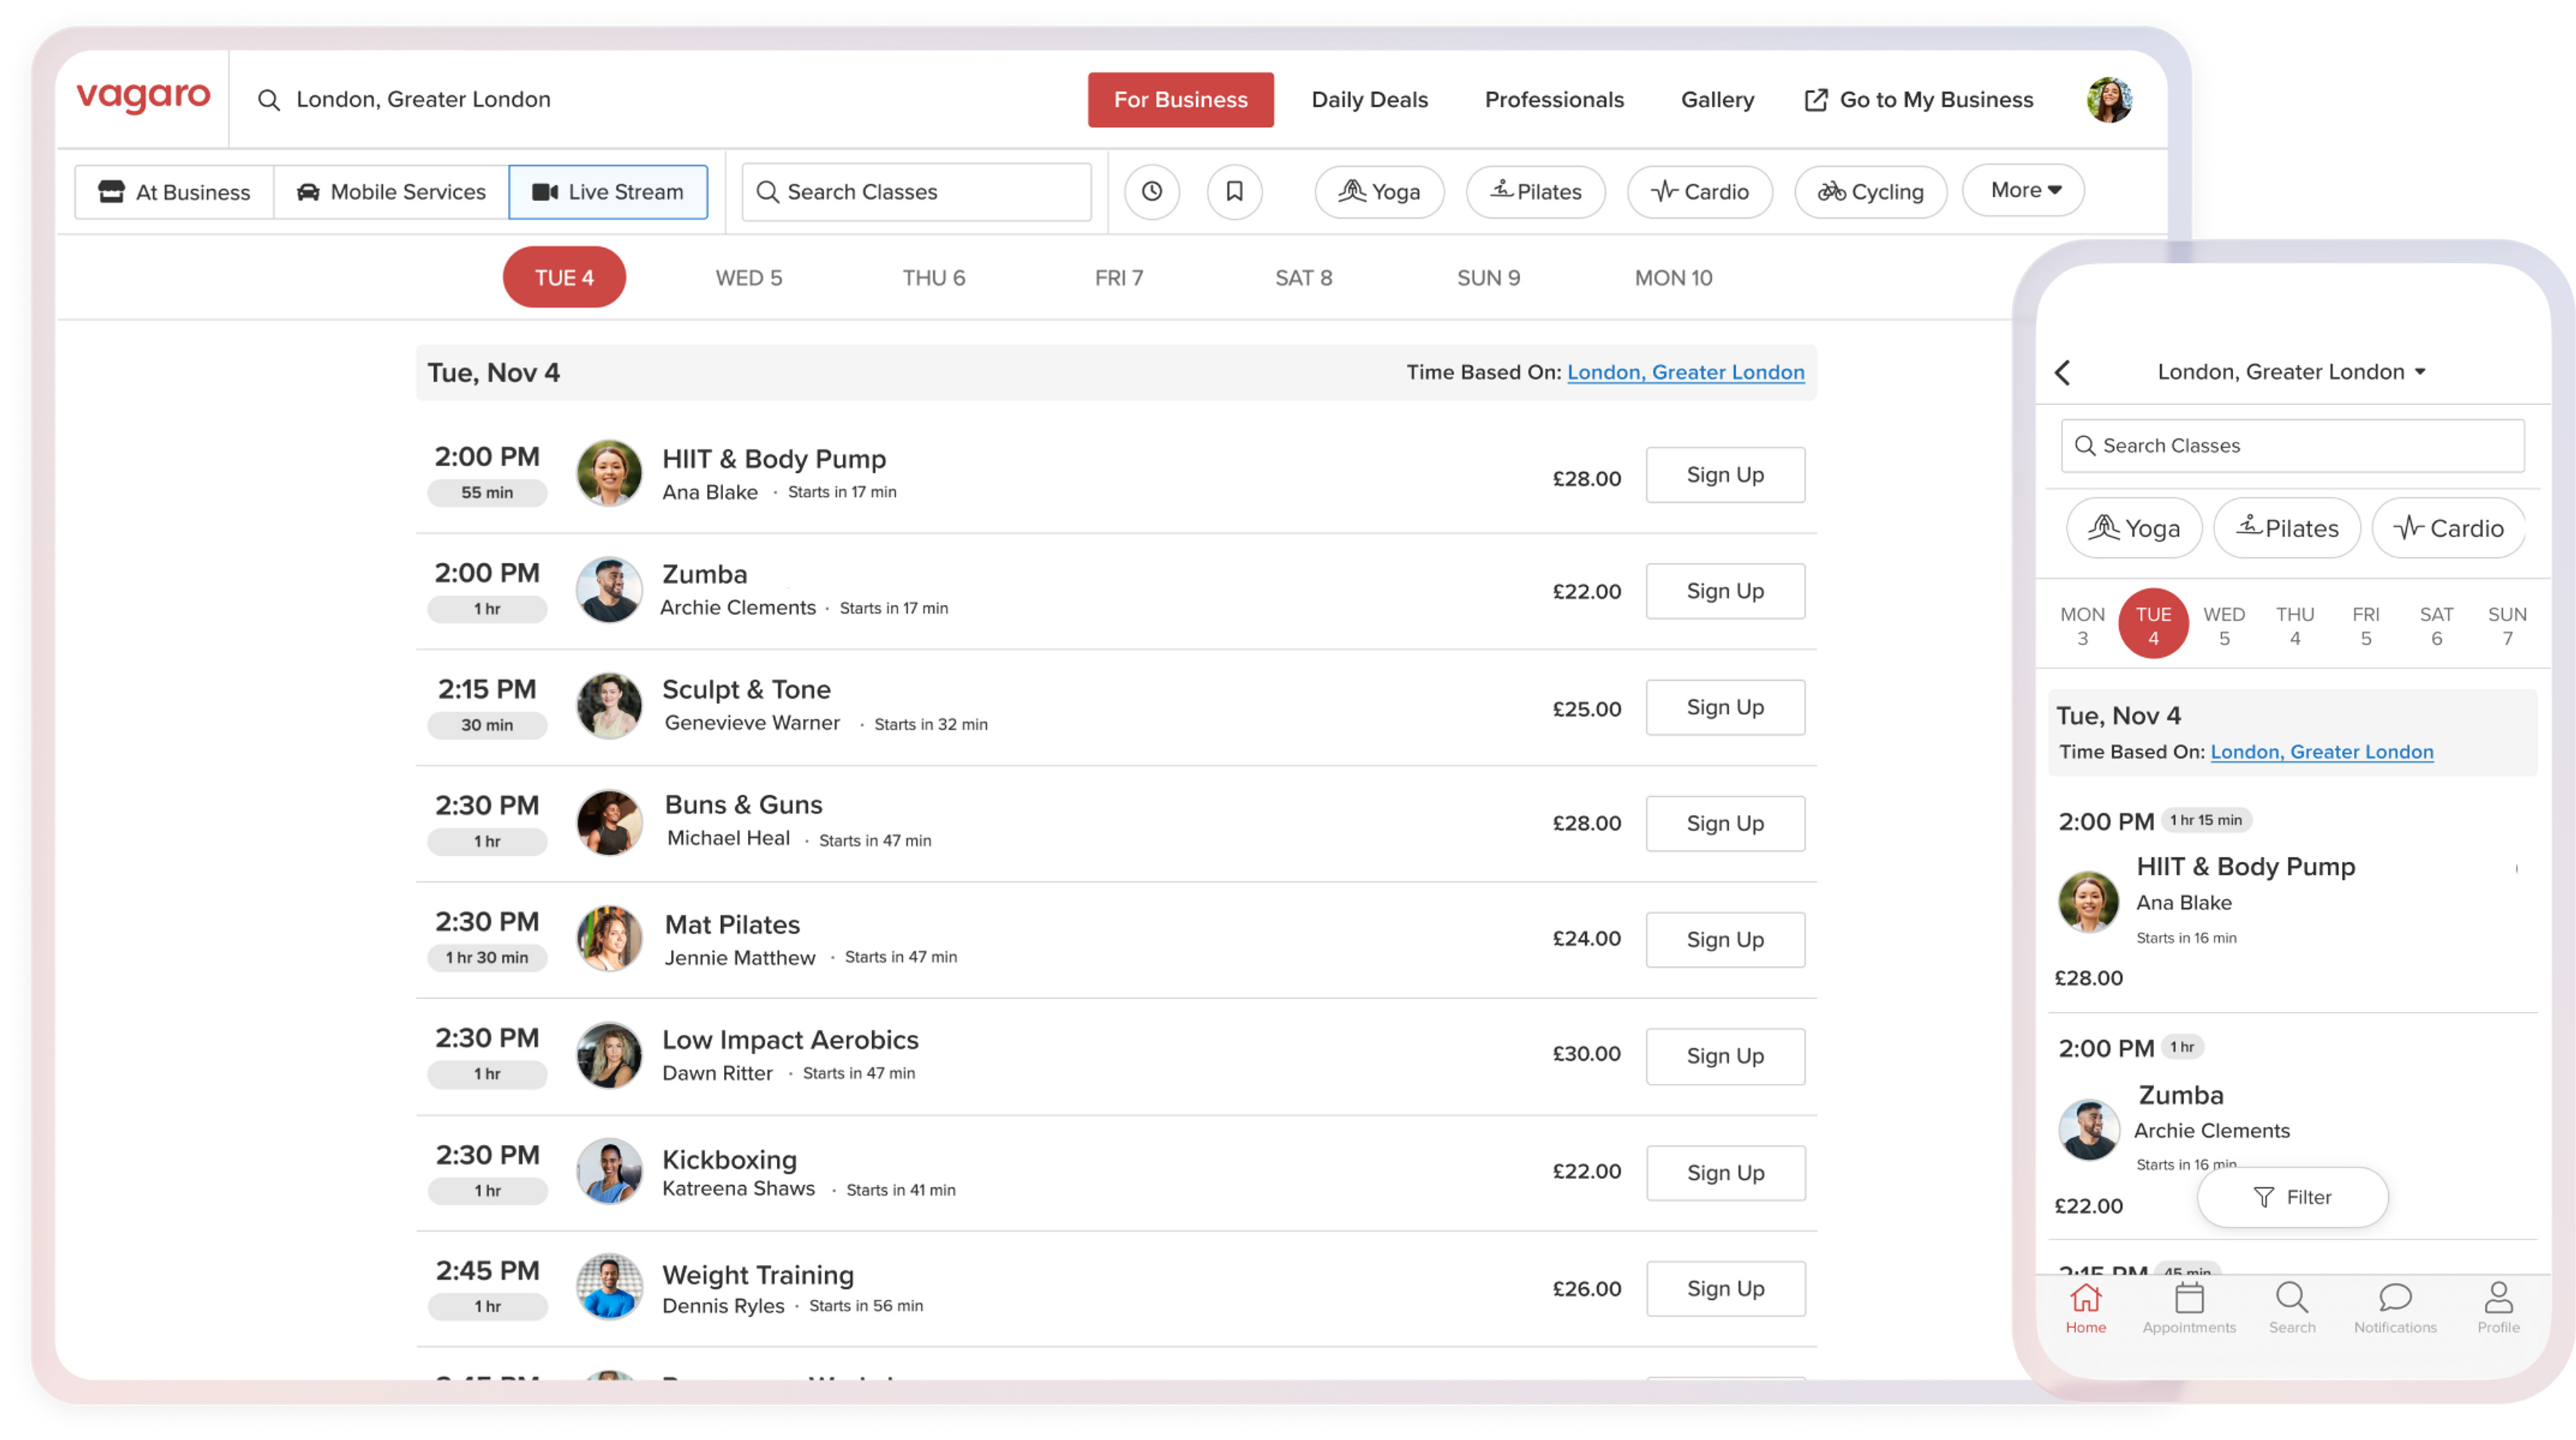This screenshot has width=2576, height=1440.
Task: Select Cardio chip in mobile view
Action: [x=2448, y=528]
